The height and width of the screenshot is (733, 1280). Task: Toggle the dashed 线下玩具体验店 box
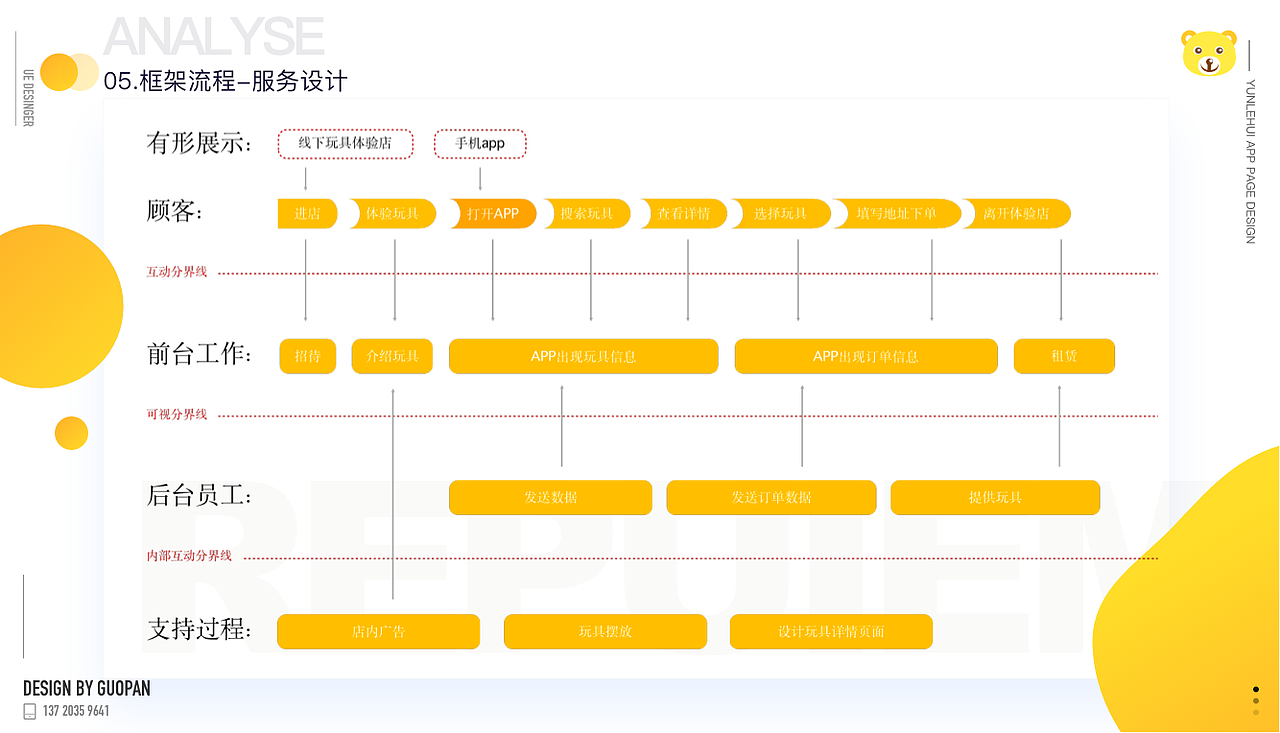[x=346, y=143]
